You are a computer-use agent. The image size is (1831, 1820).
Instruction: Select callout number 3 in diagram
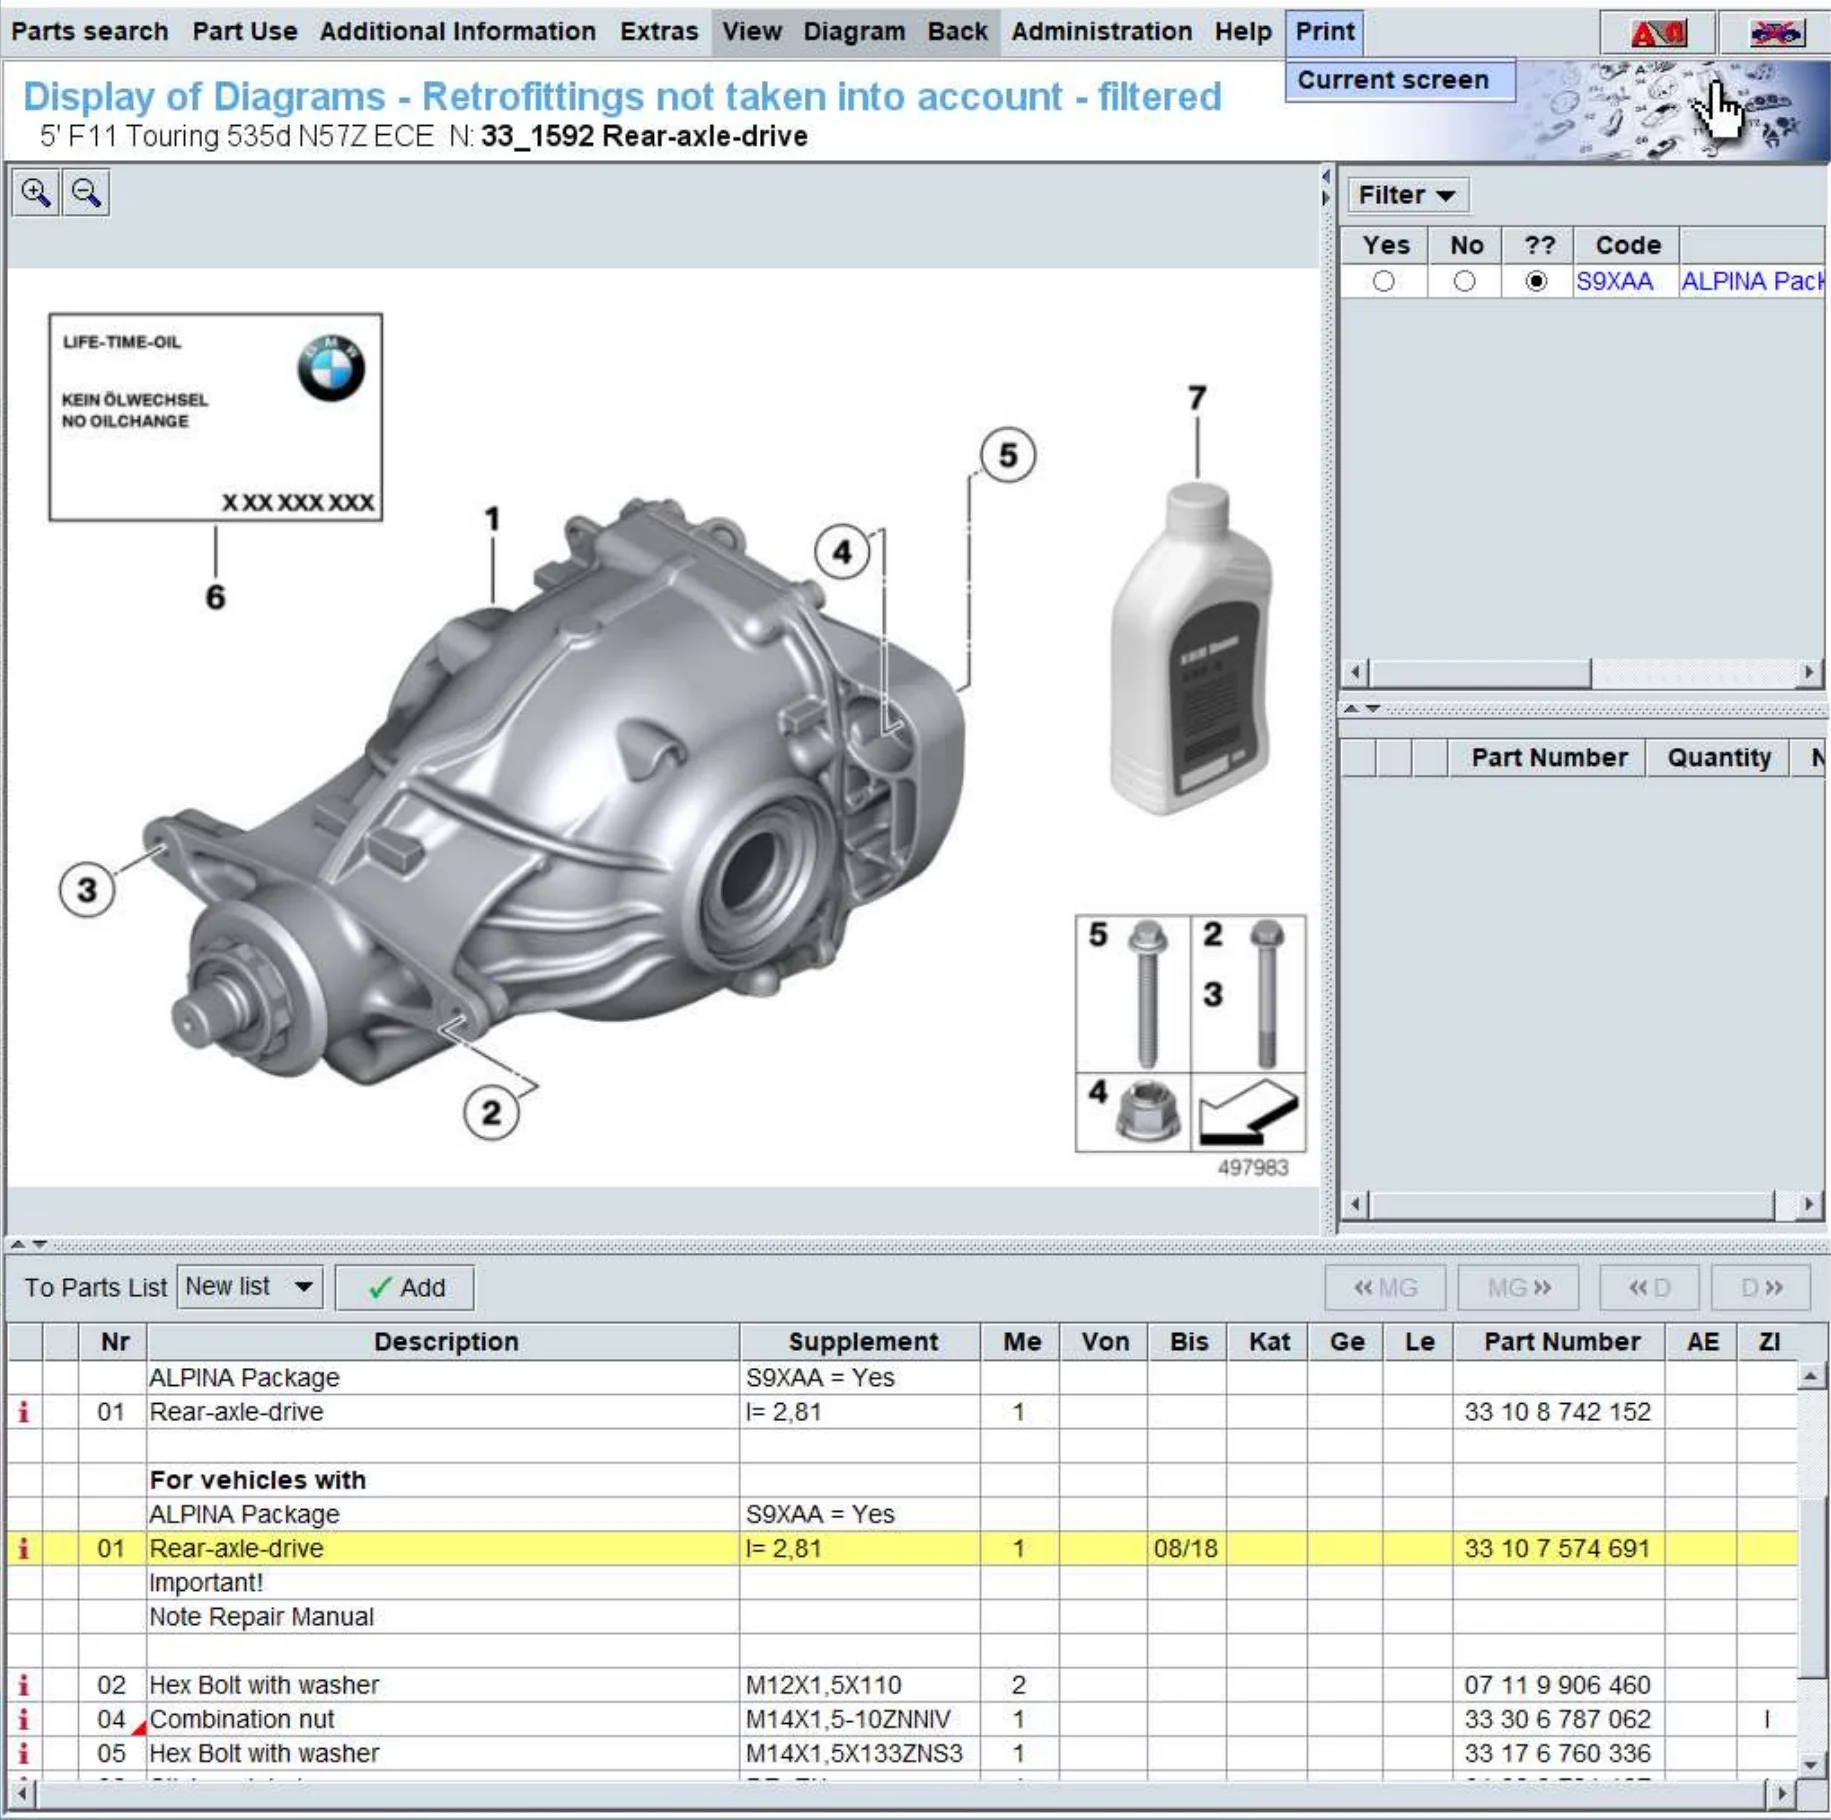[87, 889]
